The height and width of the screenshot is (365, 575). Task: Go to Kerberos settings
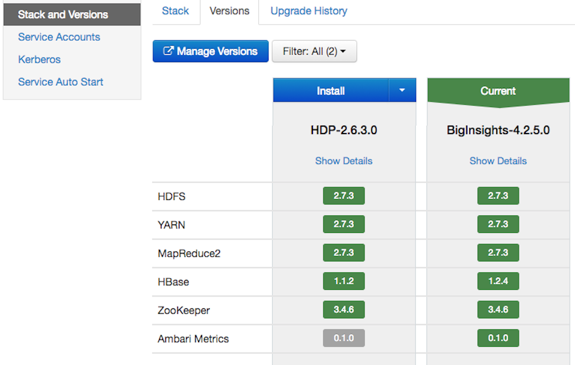39,59
